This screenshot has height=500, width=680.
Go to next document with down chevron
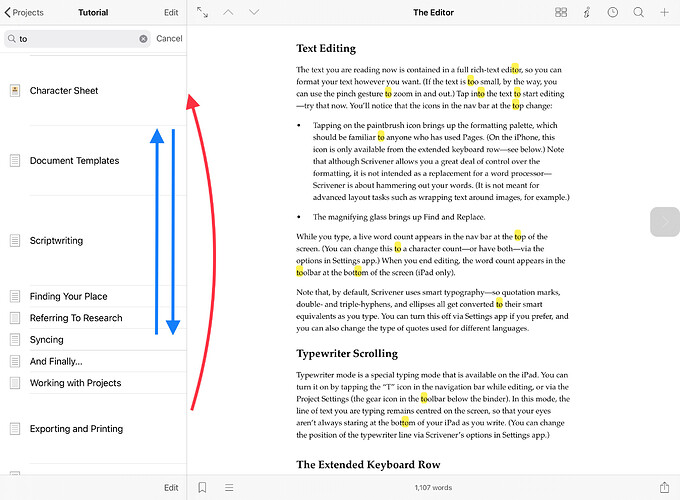pos(254,12)
